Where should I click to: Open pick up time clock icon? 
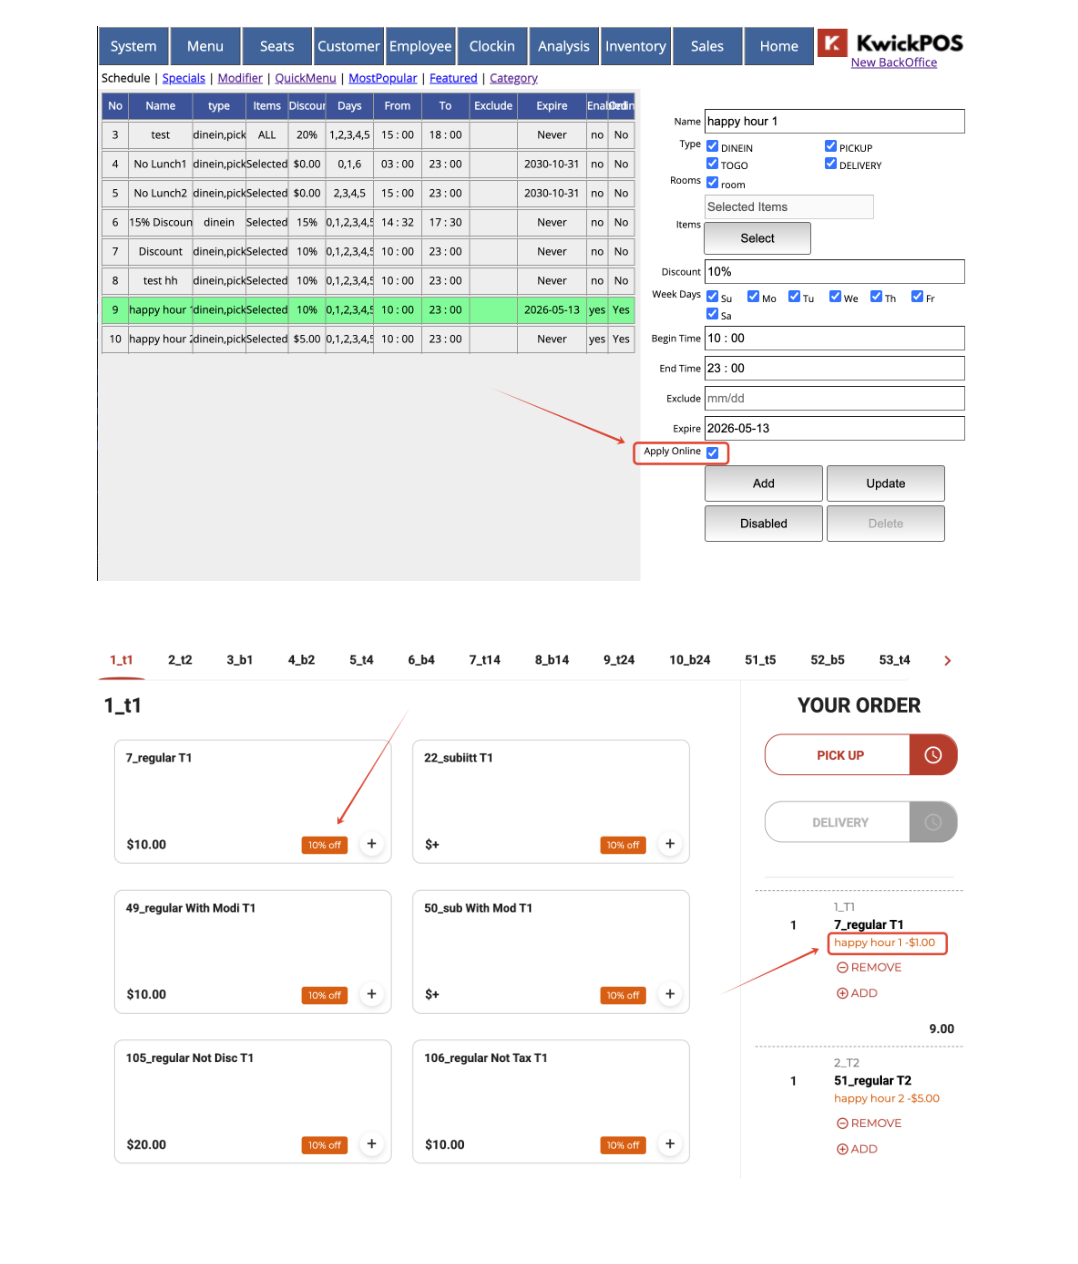[x=933, y=755]
